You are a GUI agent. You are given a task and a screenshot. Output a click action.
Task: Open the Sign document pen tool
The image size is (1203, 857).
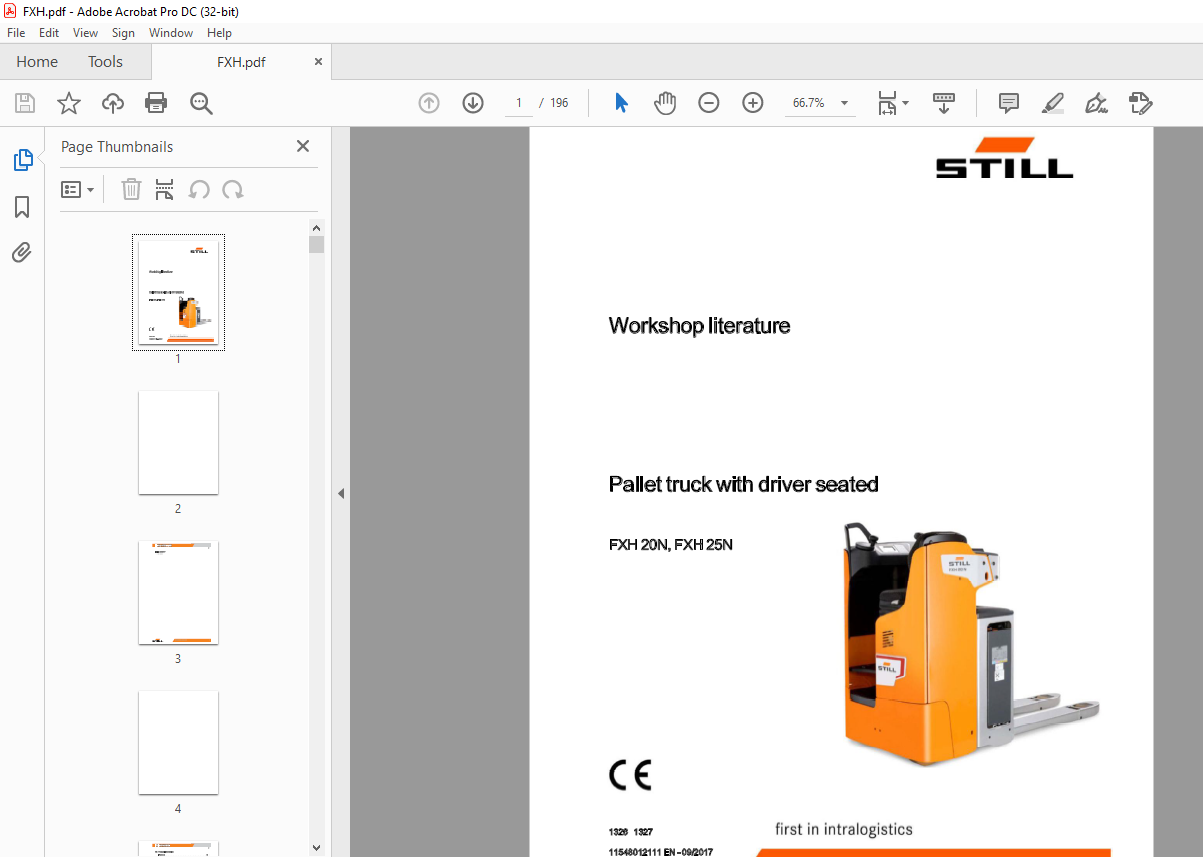1096,103
